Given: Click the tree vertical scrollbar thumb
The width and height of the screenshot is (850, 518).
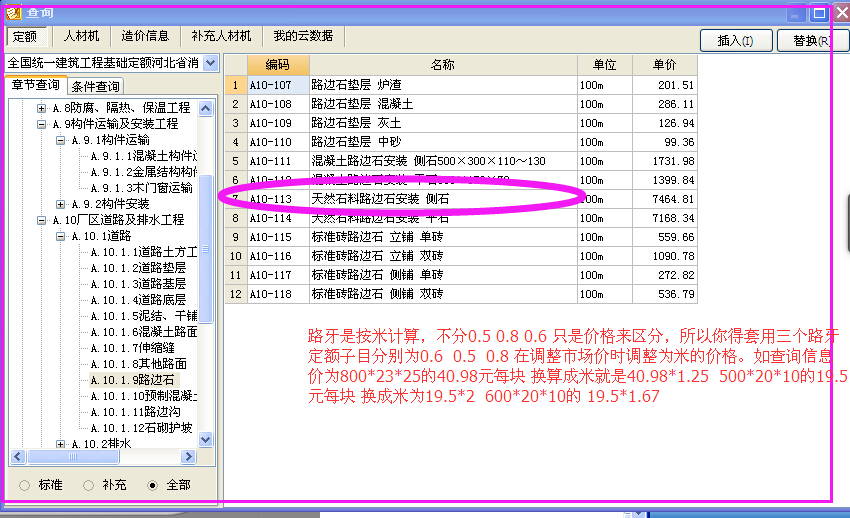Looking at the screenshot, I should coord(205,249).
